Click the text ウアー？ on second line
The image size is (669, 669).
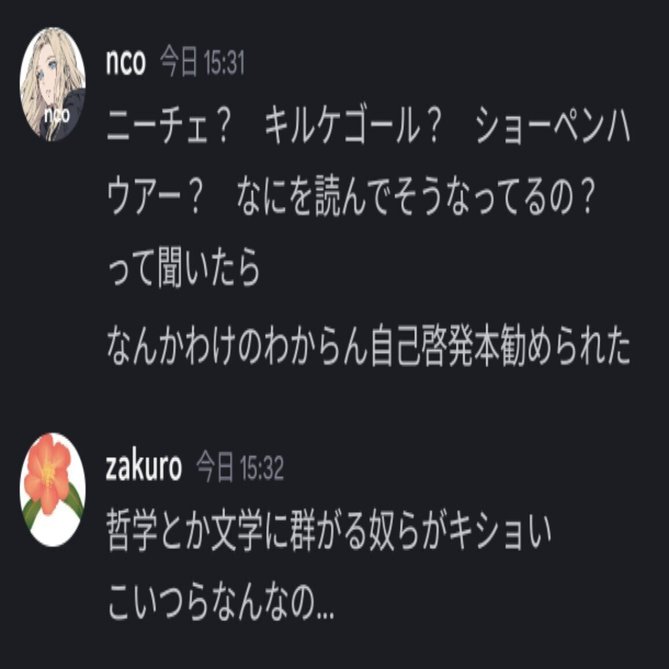(x=154, y=198)
